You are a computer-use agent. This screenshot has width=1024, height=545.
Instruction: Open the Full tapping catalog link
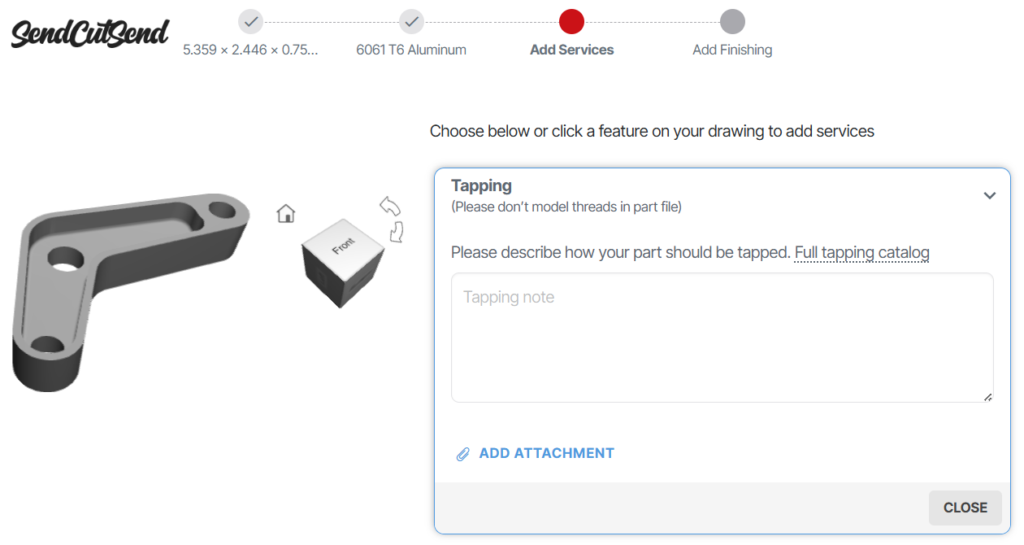862,252
